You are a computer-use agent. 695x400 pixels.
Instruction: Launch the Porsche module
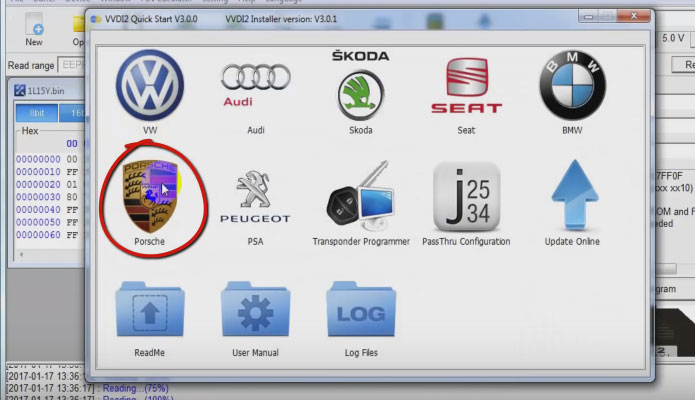[150, 196]
